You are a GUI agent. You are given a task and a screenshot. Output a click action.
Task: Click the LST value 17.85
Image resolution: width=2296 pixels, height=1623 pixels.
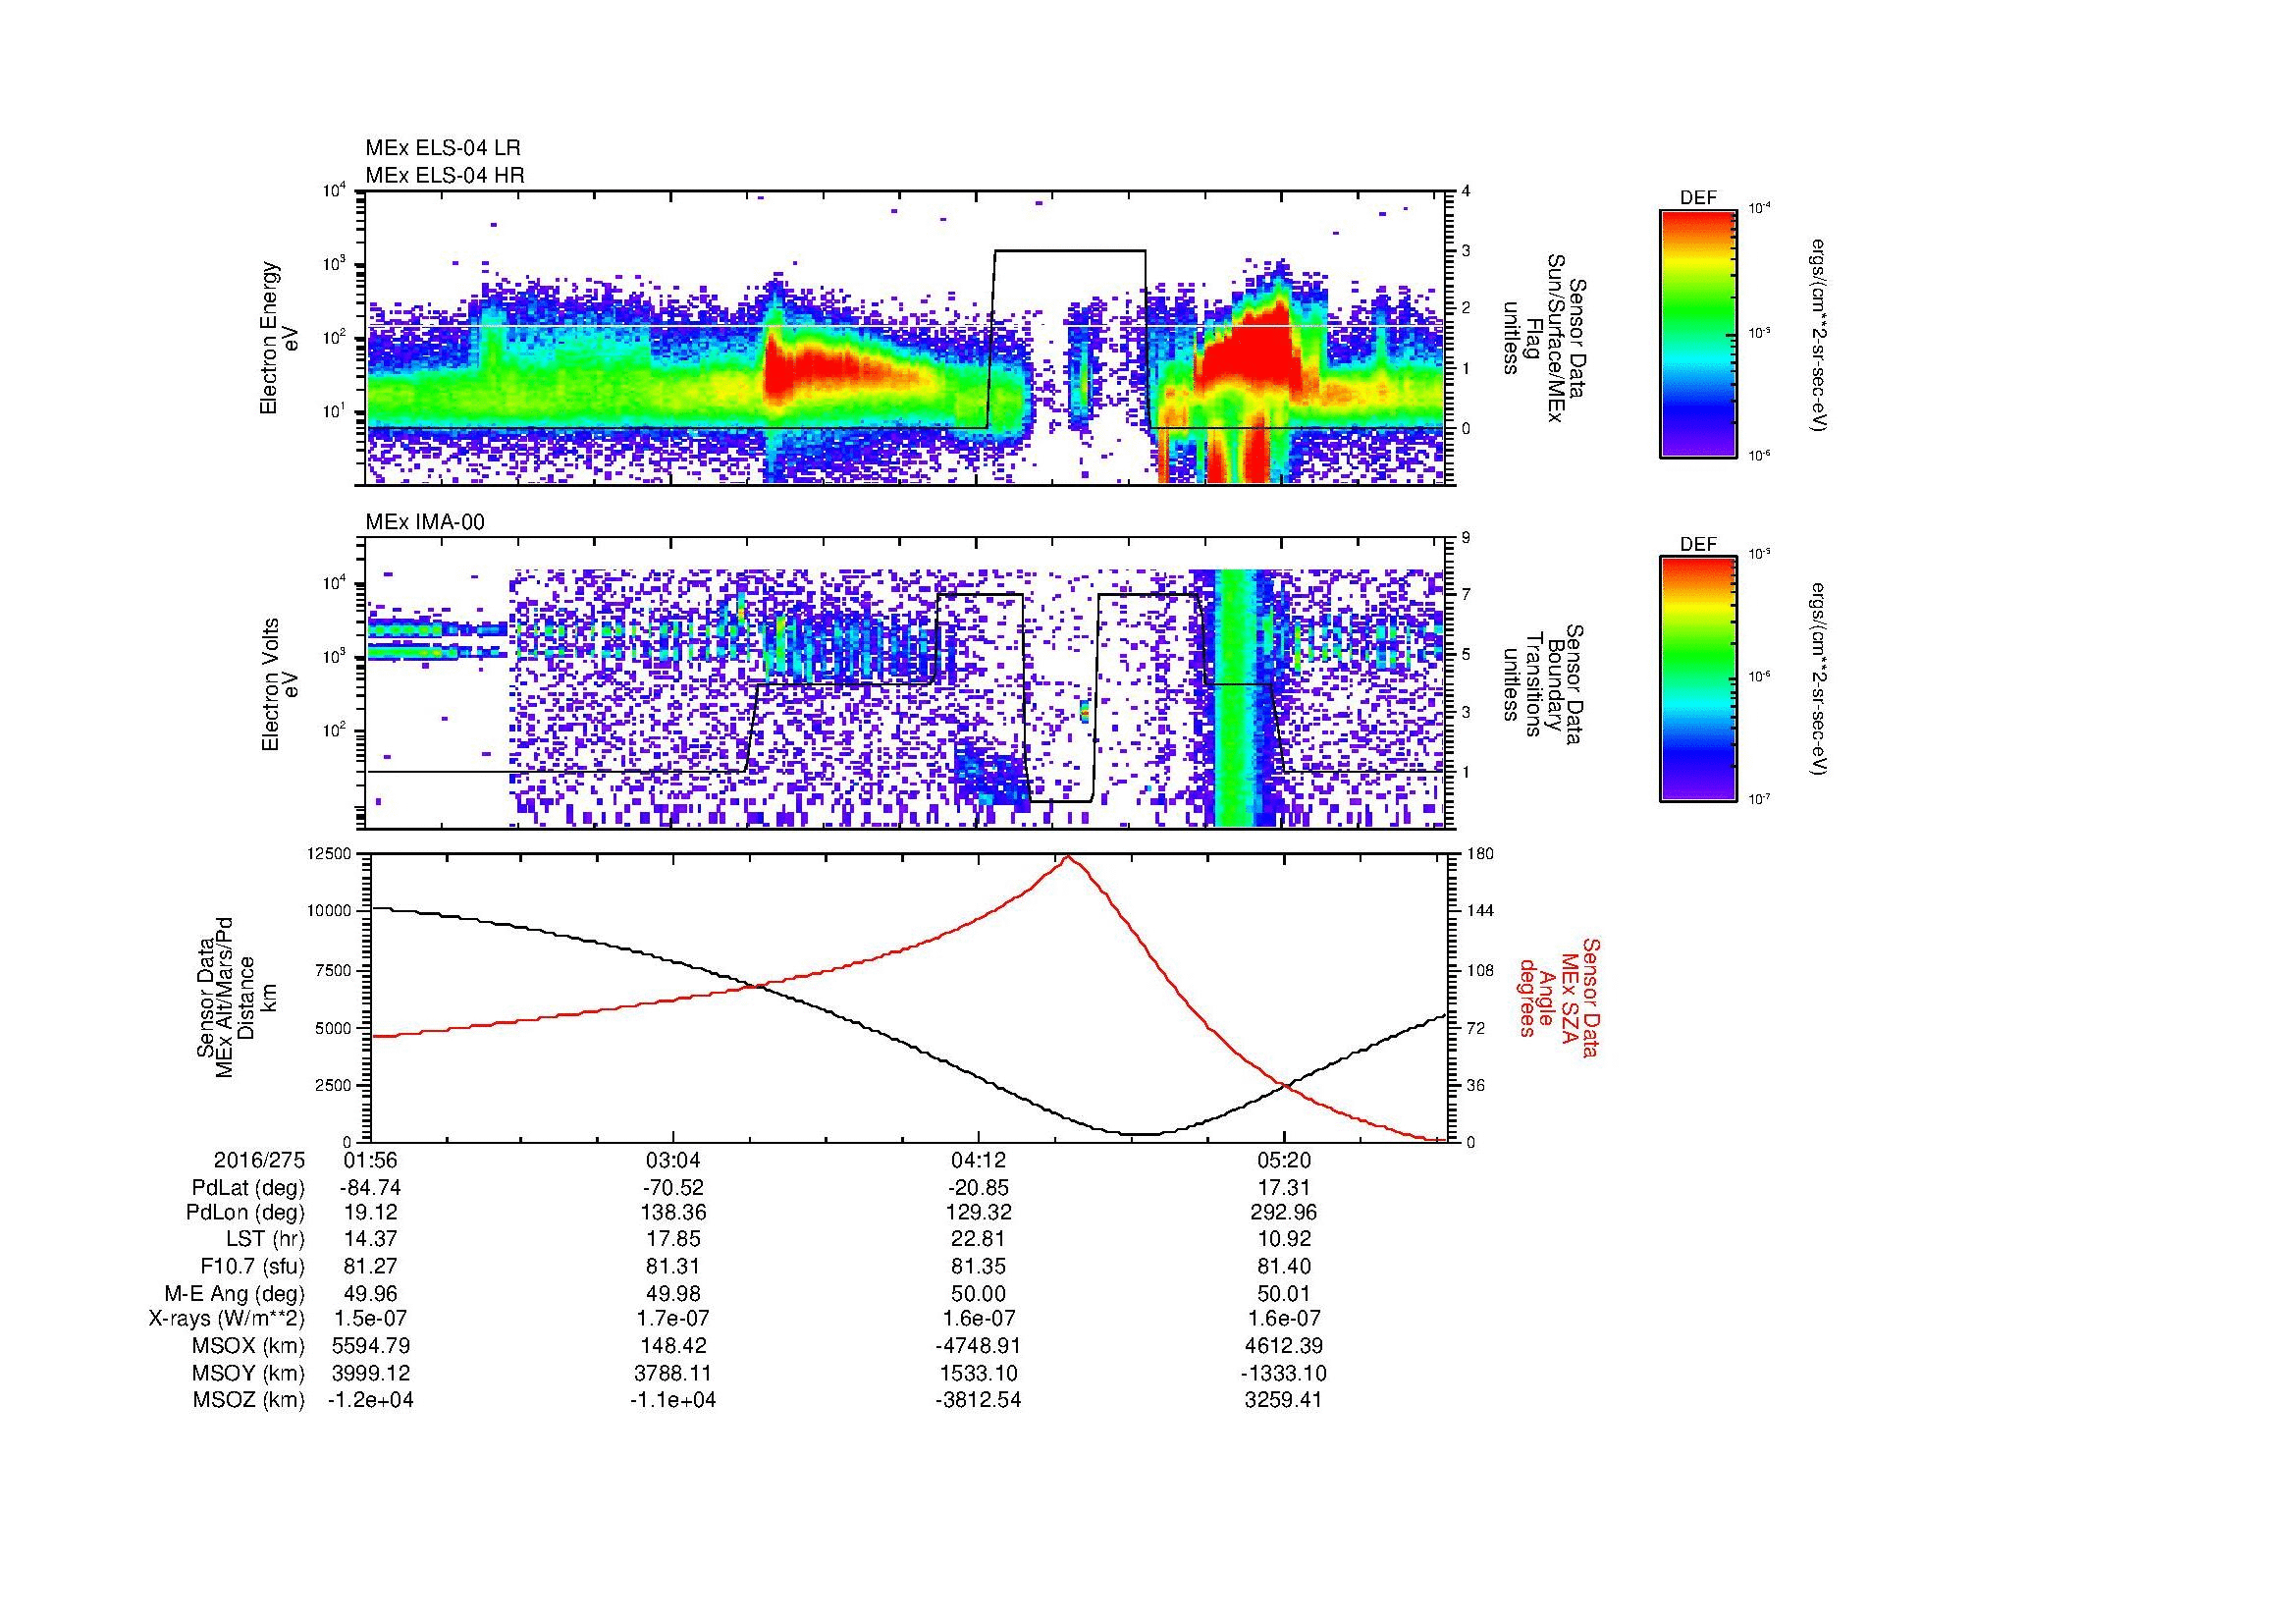pos(674,1240)
